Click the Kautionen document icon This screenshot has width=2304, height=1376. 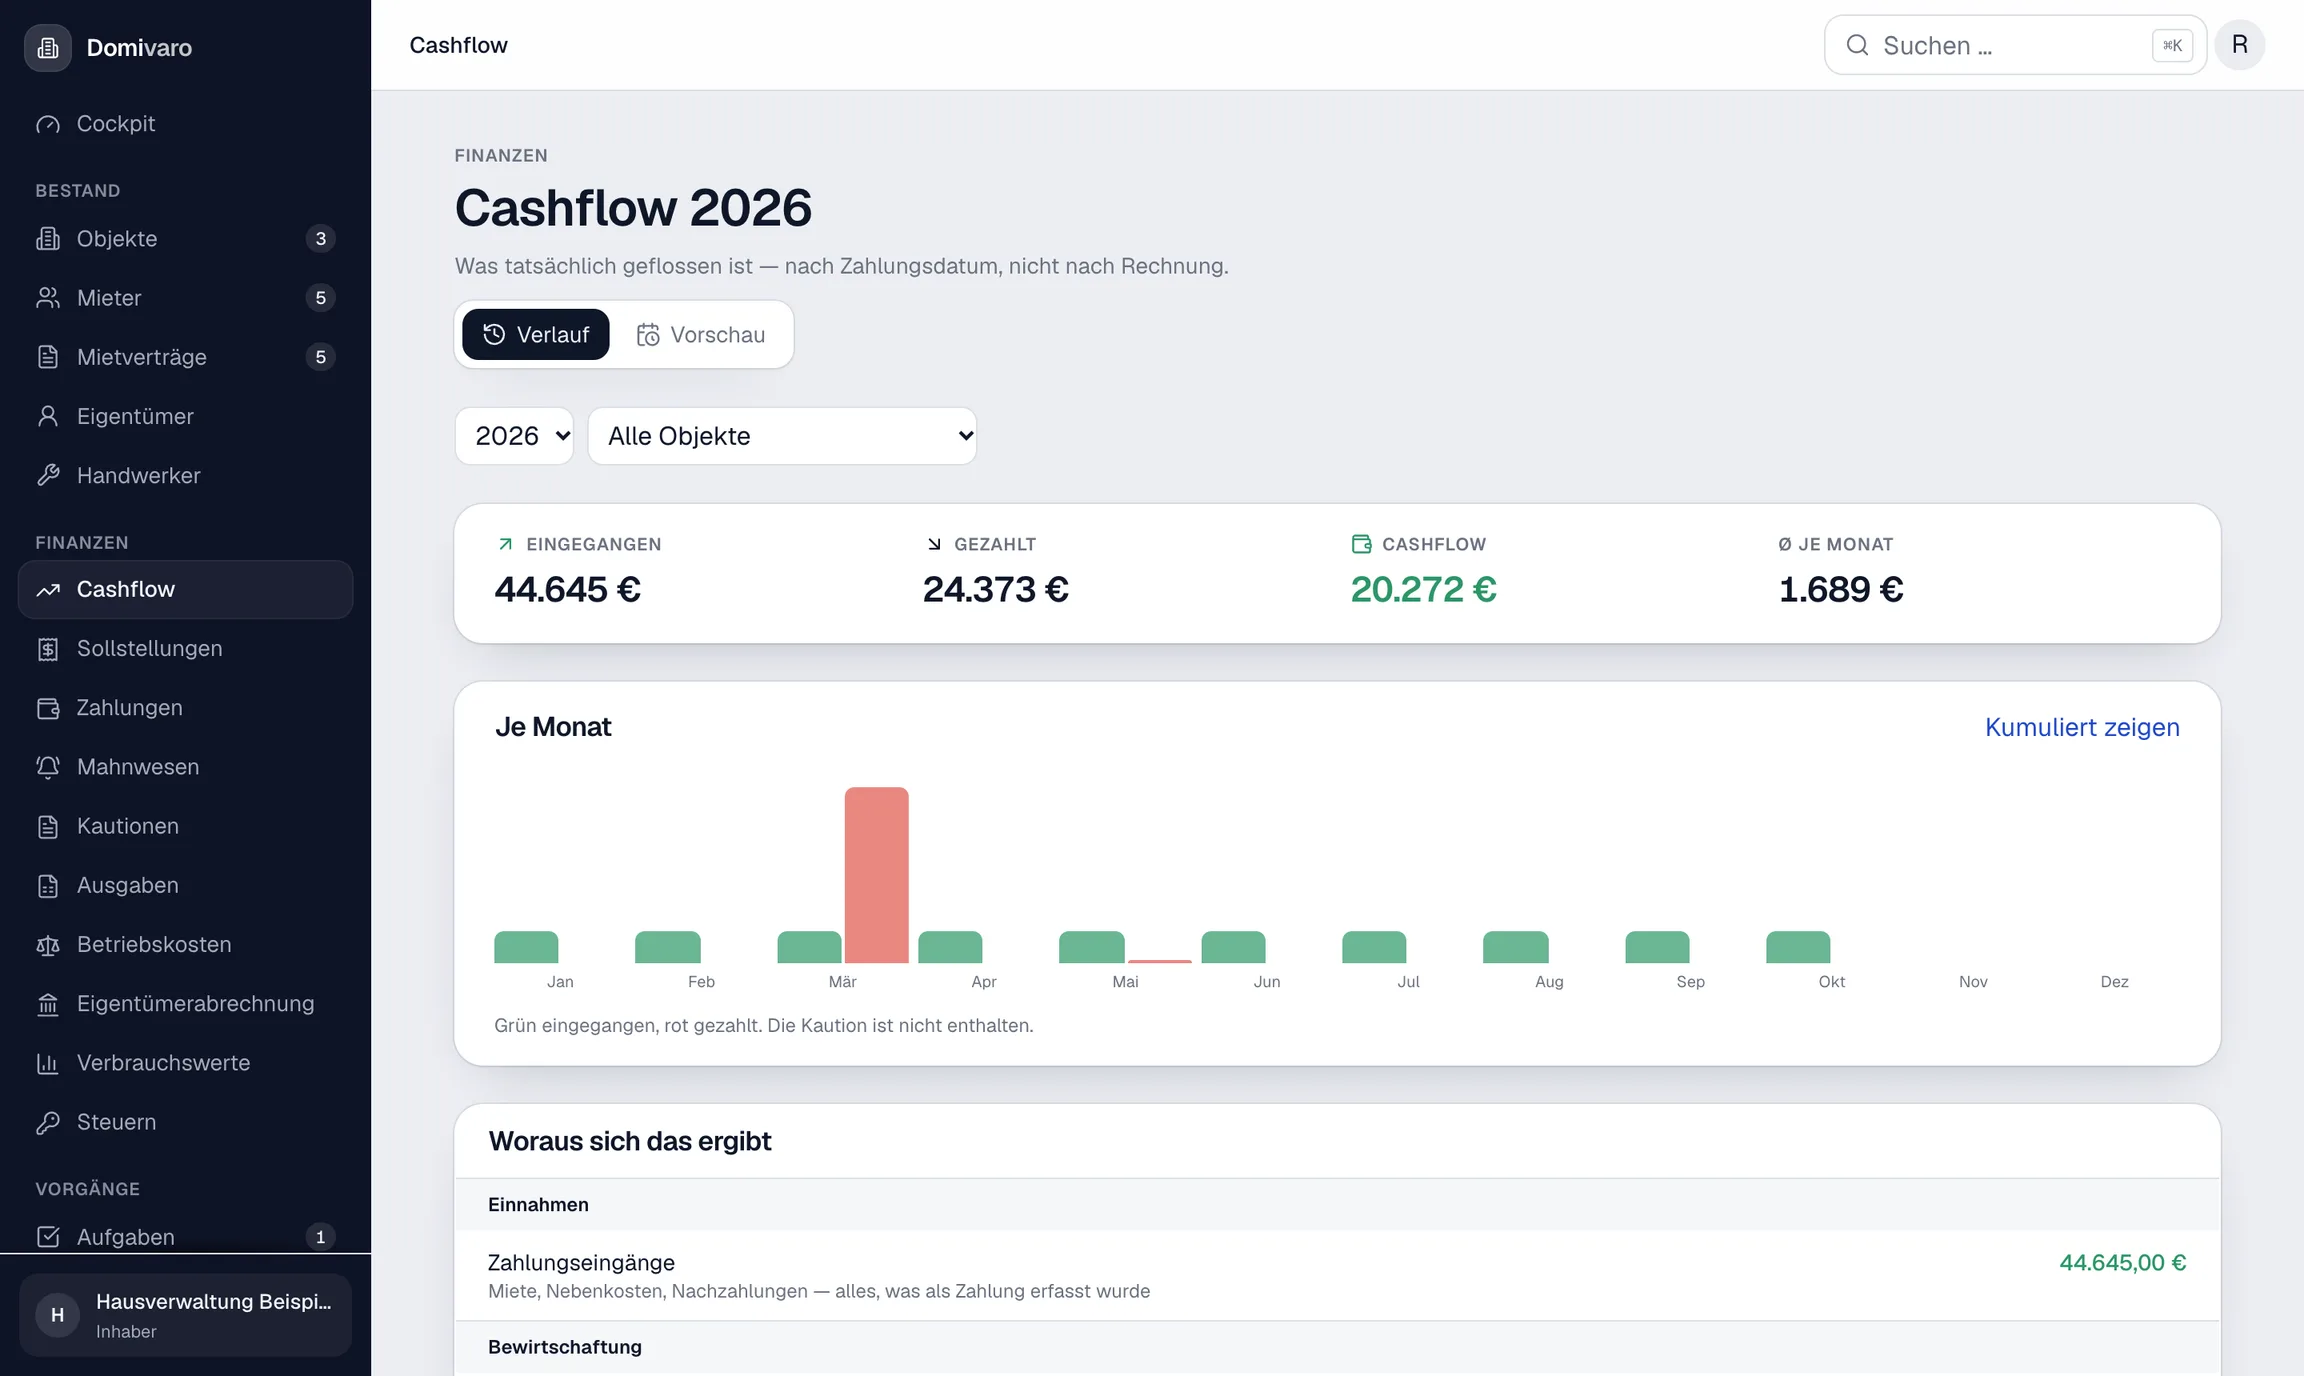48,826
